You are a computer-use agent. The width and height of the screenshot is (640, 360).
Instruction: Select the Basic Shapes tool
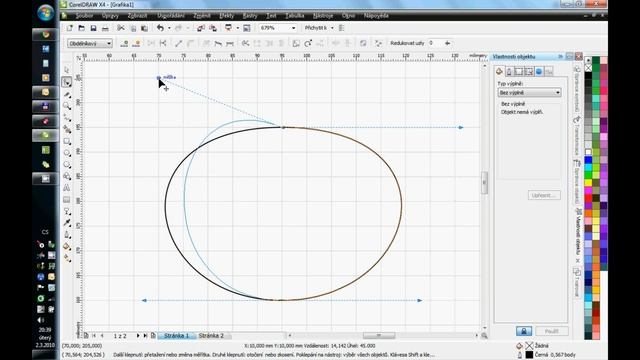point(67,176)
